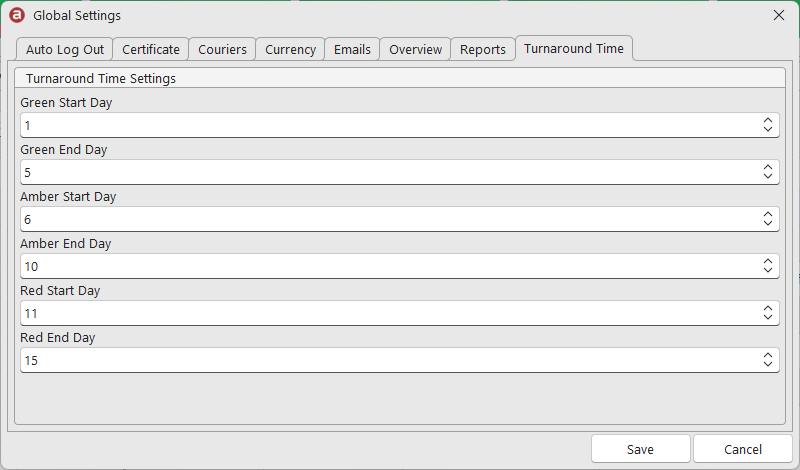800x470 pixels.
Task: Increase the Amber Start Day value
Action: [x=767, y=214]
